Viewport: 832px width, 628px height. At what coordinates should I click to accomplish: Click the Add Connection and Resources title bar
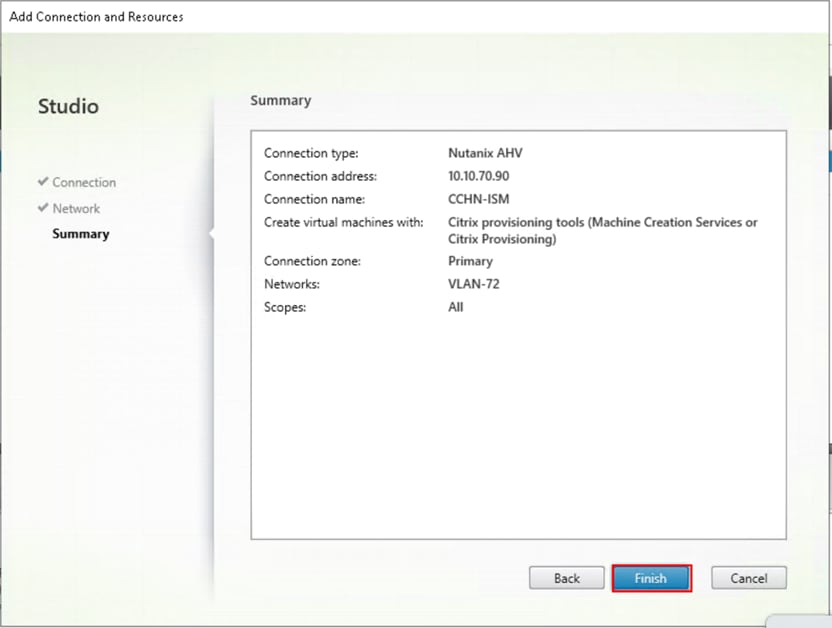96,16
